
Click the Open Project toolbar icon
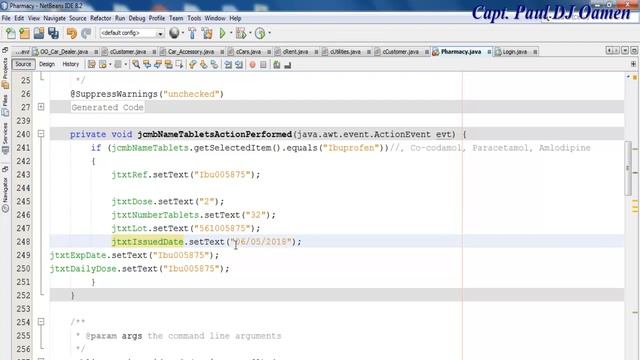pyautogui.click(x=39, y=33)
